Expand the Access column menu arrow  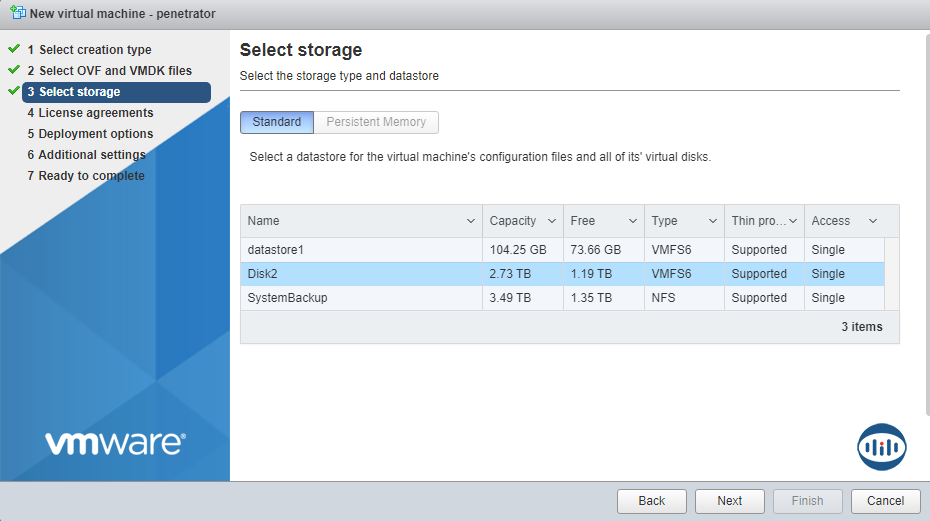[873, 221]
